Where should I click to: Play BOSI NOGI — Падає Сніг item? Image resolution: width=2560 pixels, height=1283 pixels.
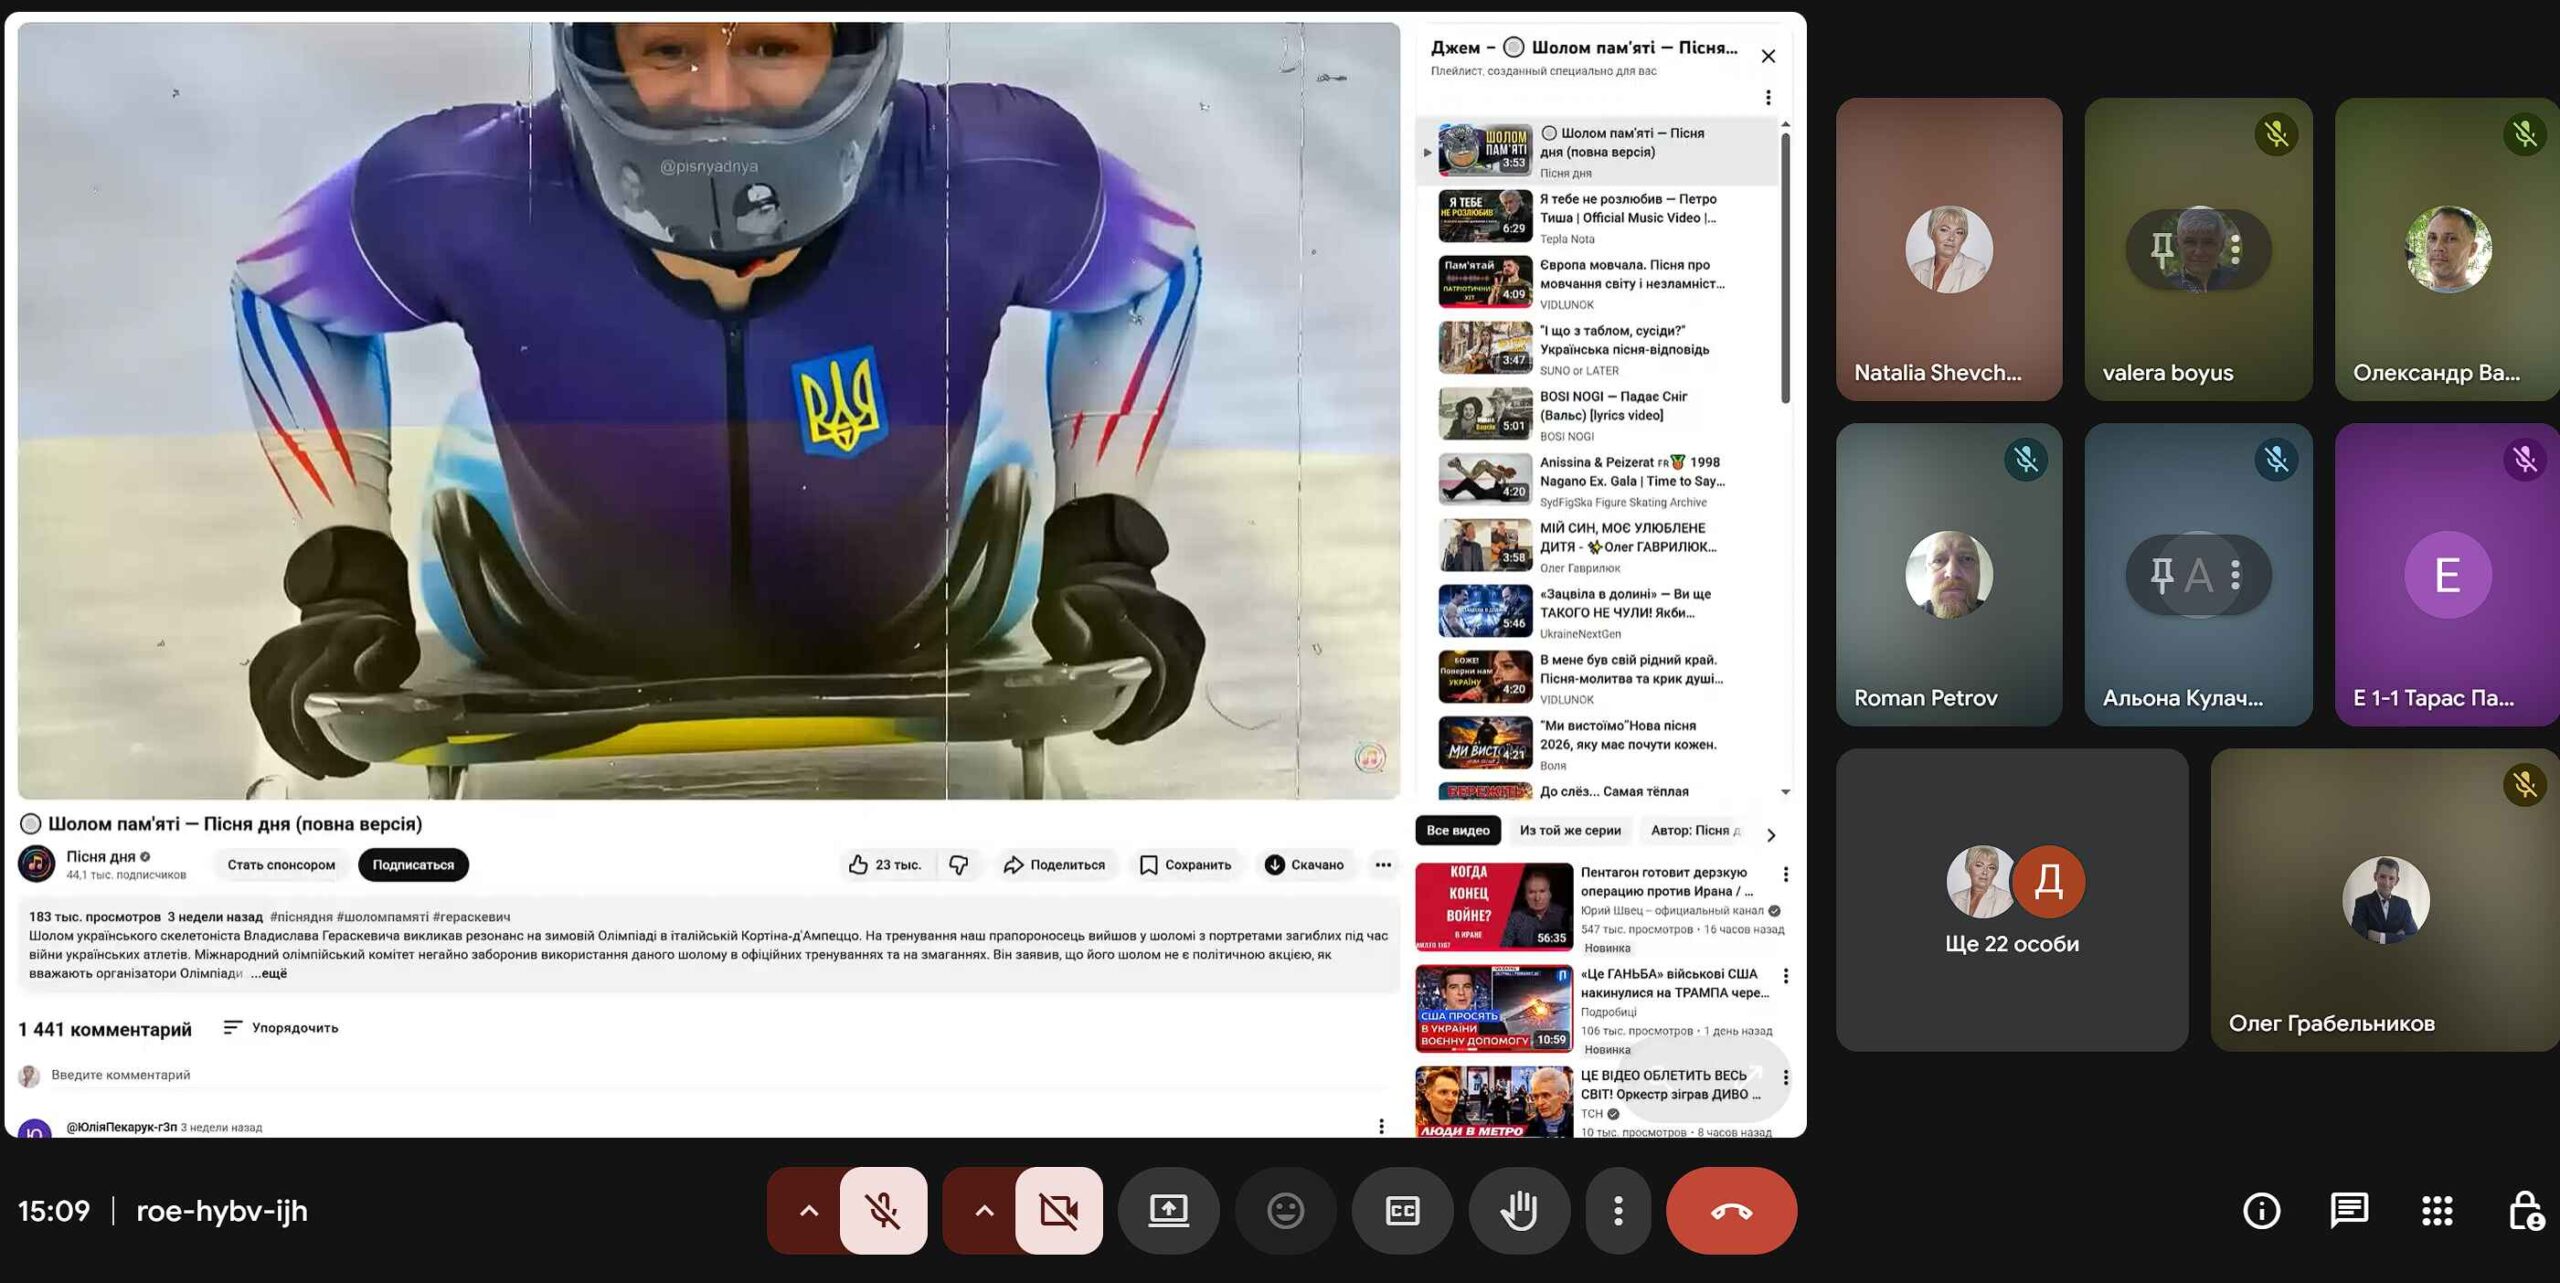[1597, 415]
